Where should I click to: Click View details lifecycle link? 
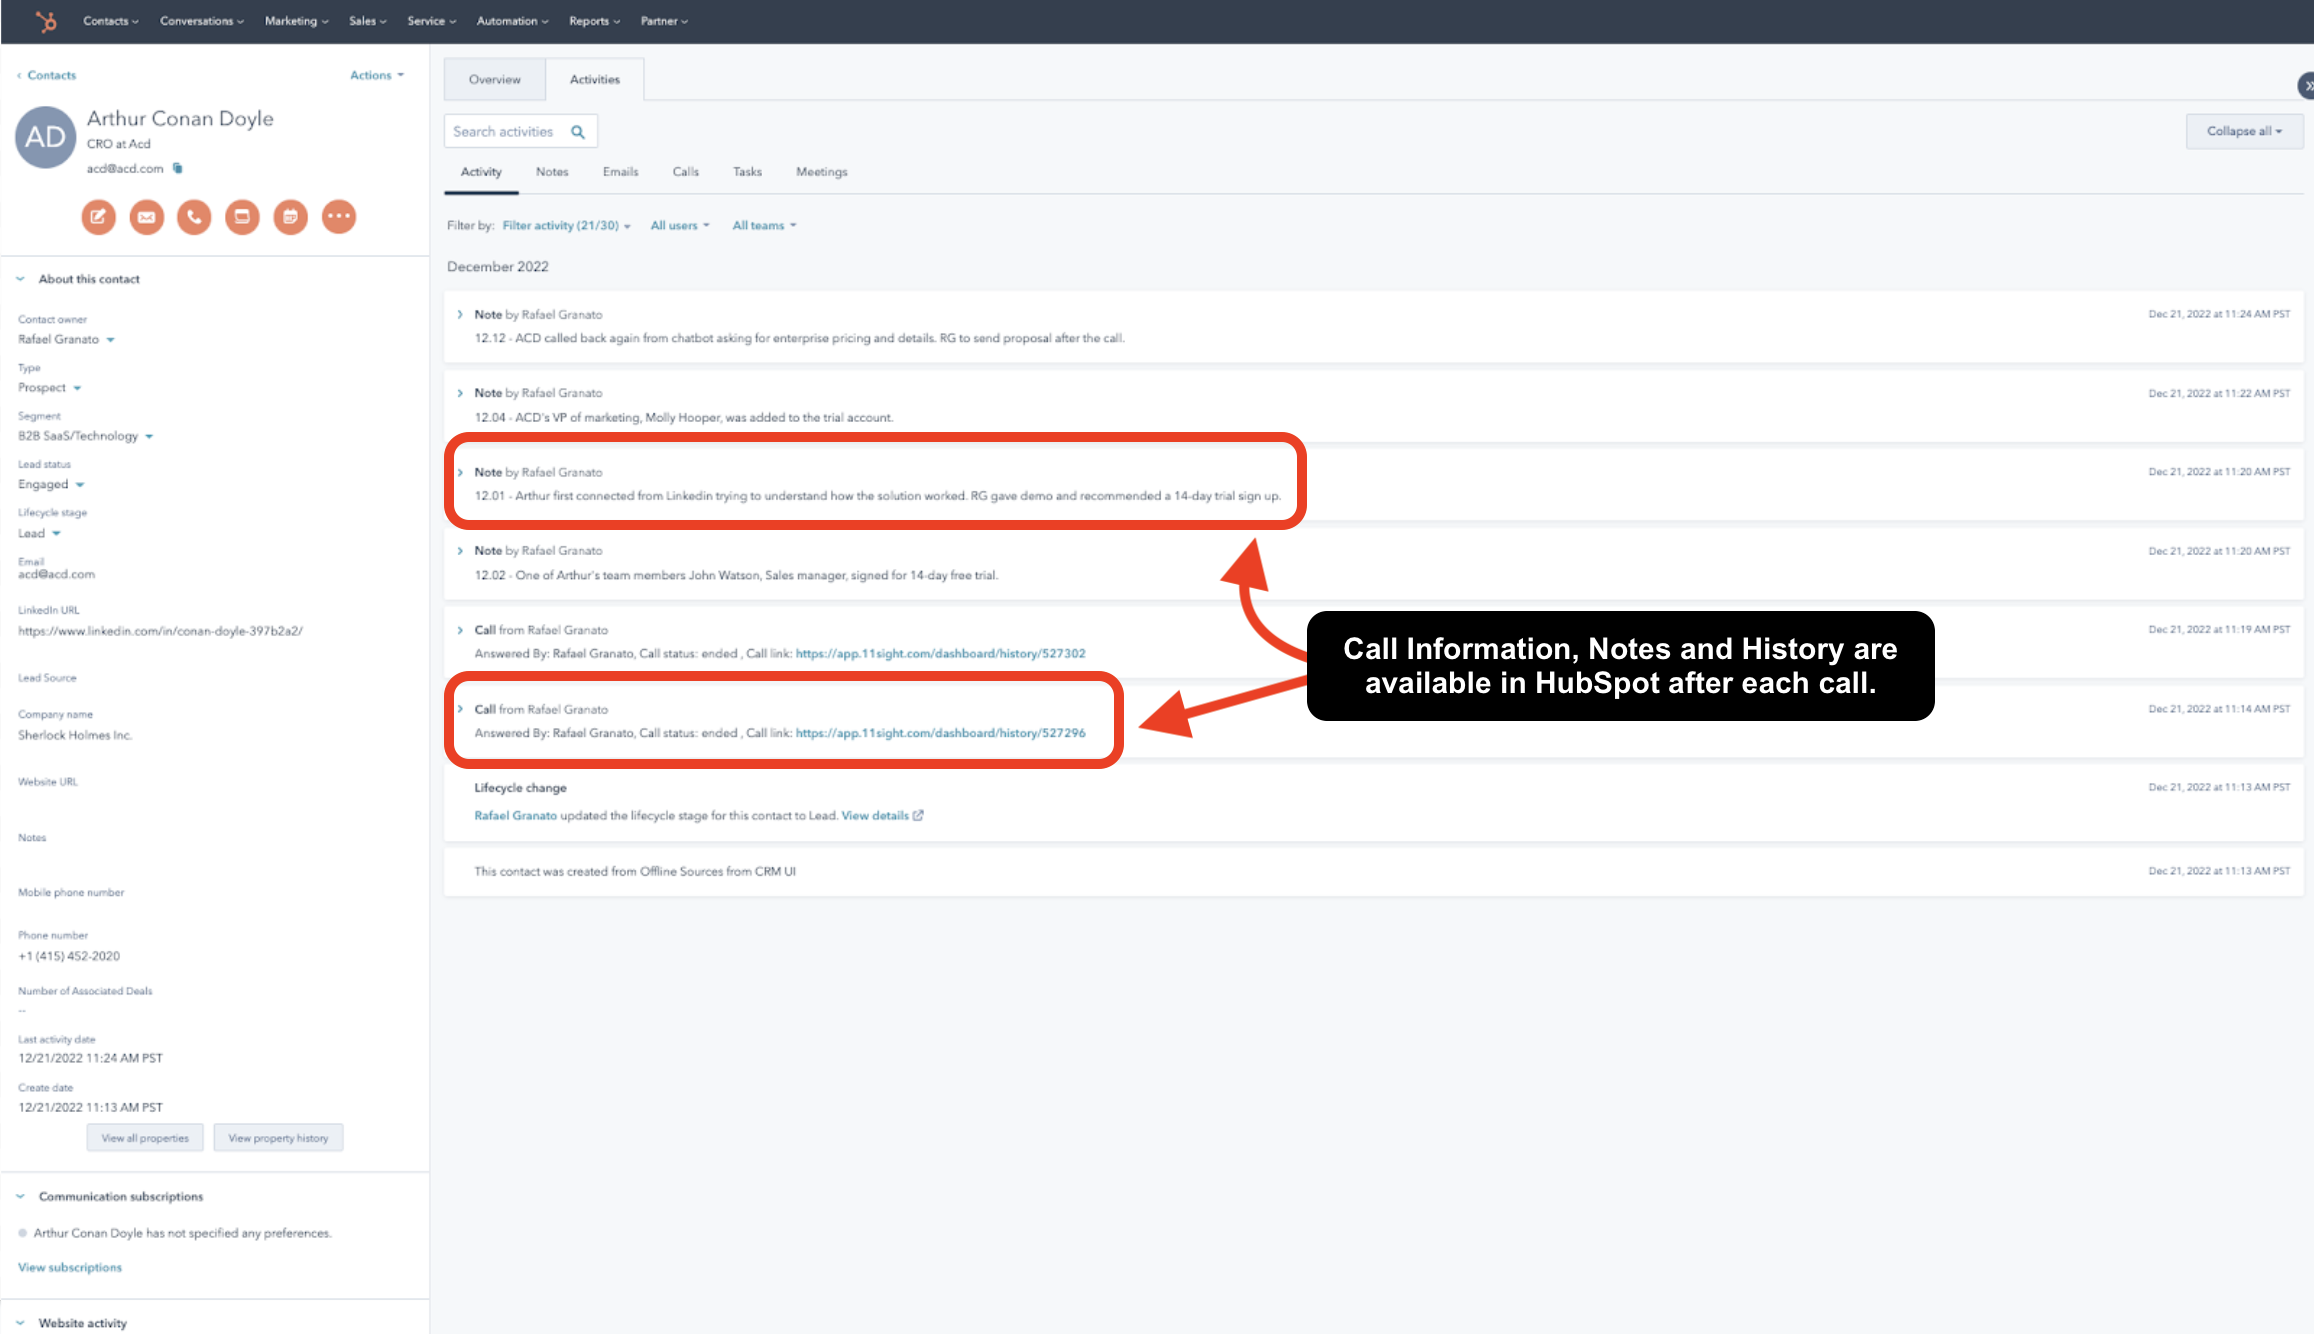(875, 815)
